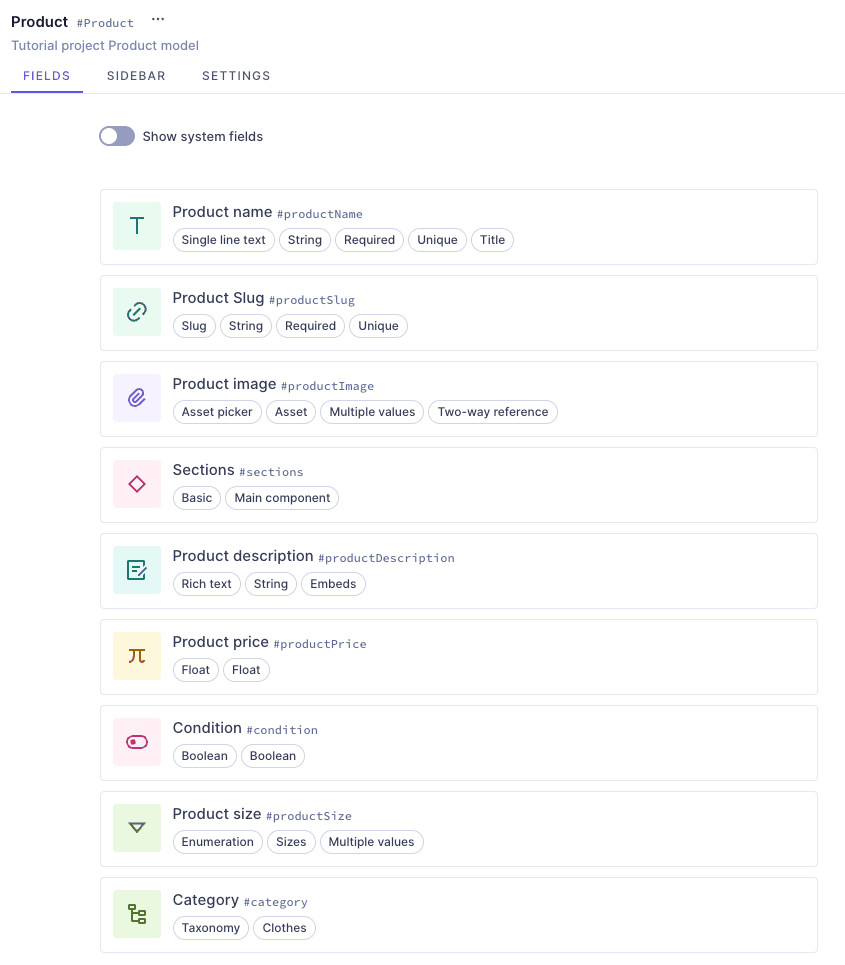Viewport: 845px width, 965px height.
Task: Open the Product Slug field card
Action: coord(458,312)
